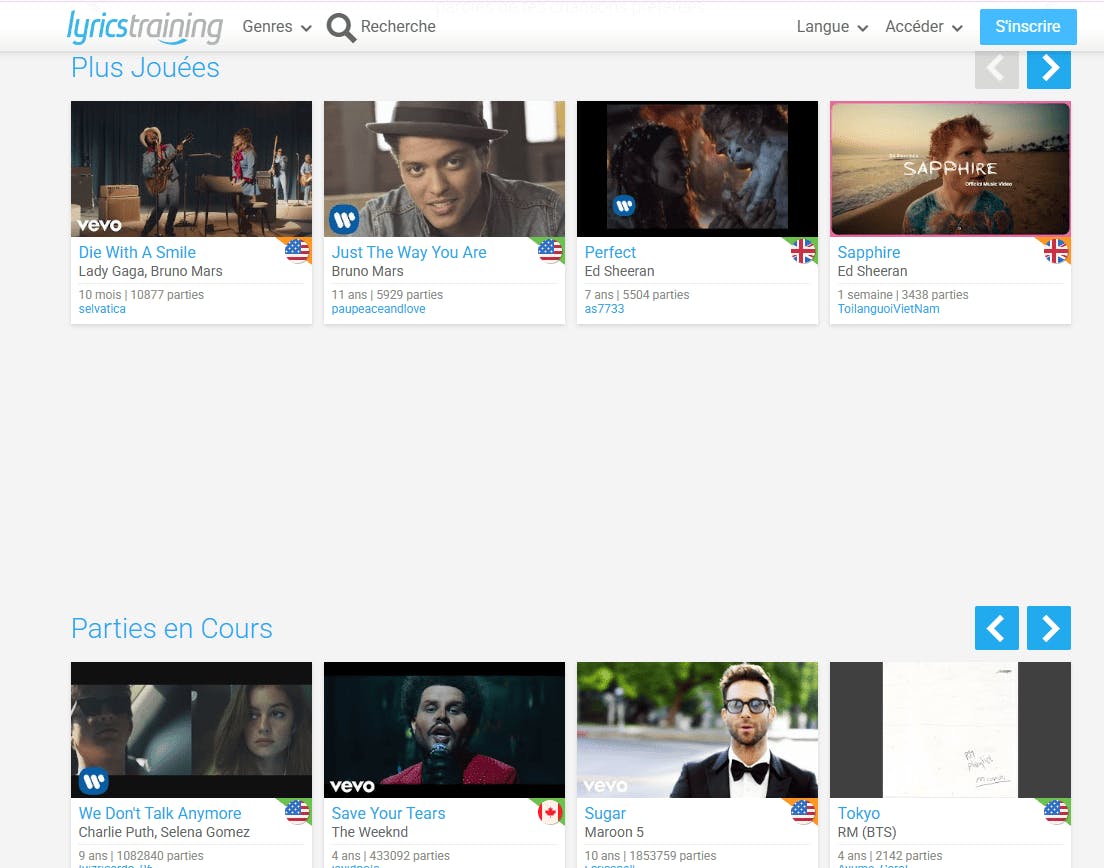1104x868 pixels.
Task: Click the search magnifier icon
Action: pos(341,27)
